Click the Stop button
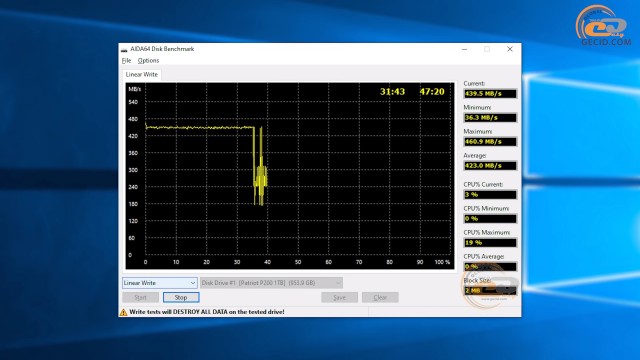This screenshot has height=360, width=640. [181, 297]
